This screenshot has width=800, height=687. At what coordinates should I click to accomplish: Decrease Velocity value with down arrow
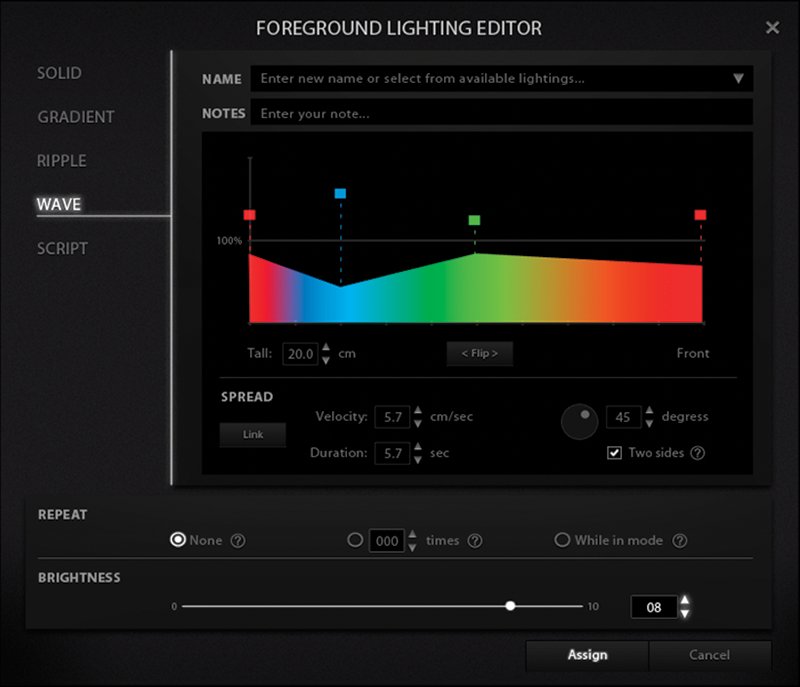pyautogui.click(x=416, y=423)
